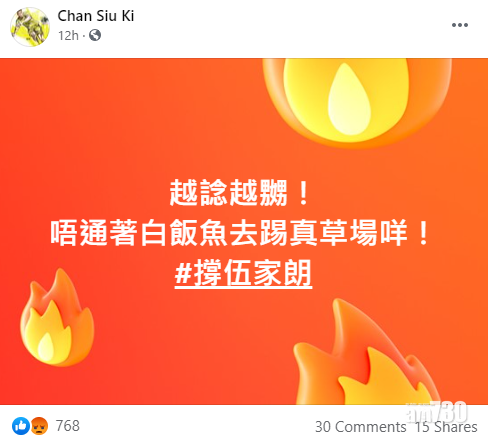View the 15 Shares list
Image resolution: width=488 pixels, height=442 pixels.
coord(446,427)
